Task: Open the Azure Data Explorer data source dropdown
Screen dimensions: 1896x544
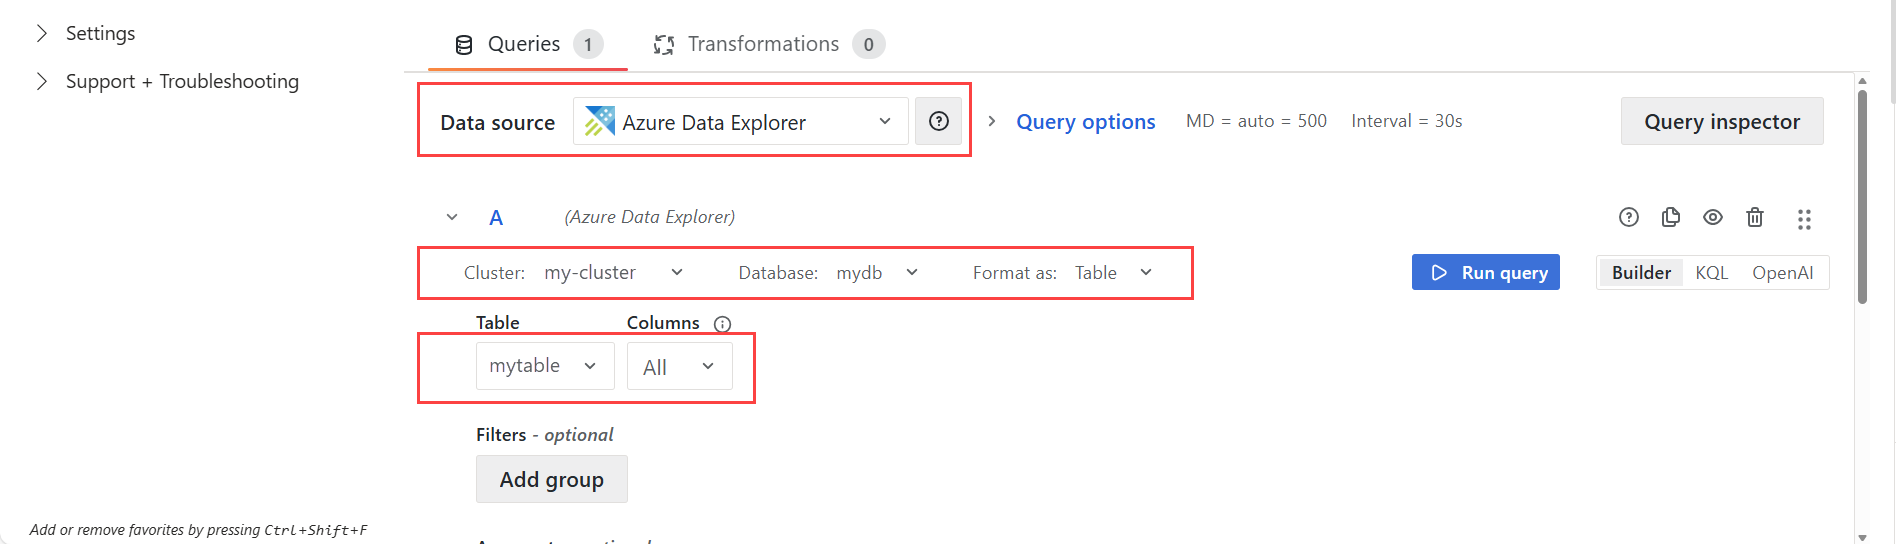Action: pyautogui.click(x=741, y=121)
